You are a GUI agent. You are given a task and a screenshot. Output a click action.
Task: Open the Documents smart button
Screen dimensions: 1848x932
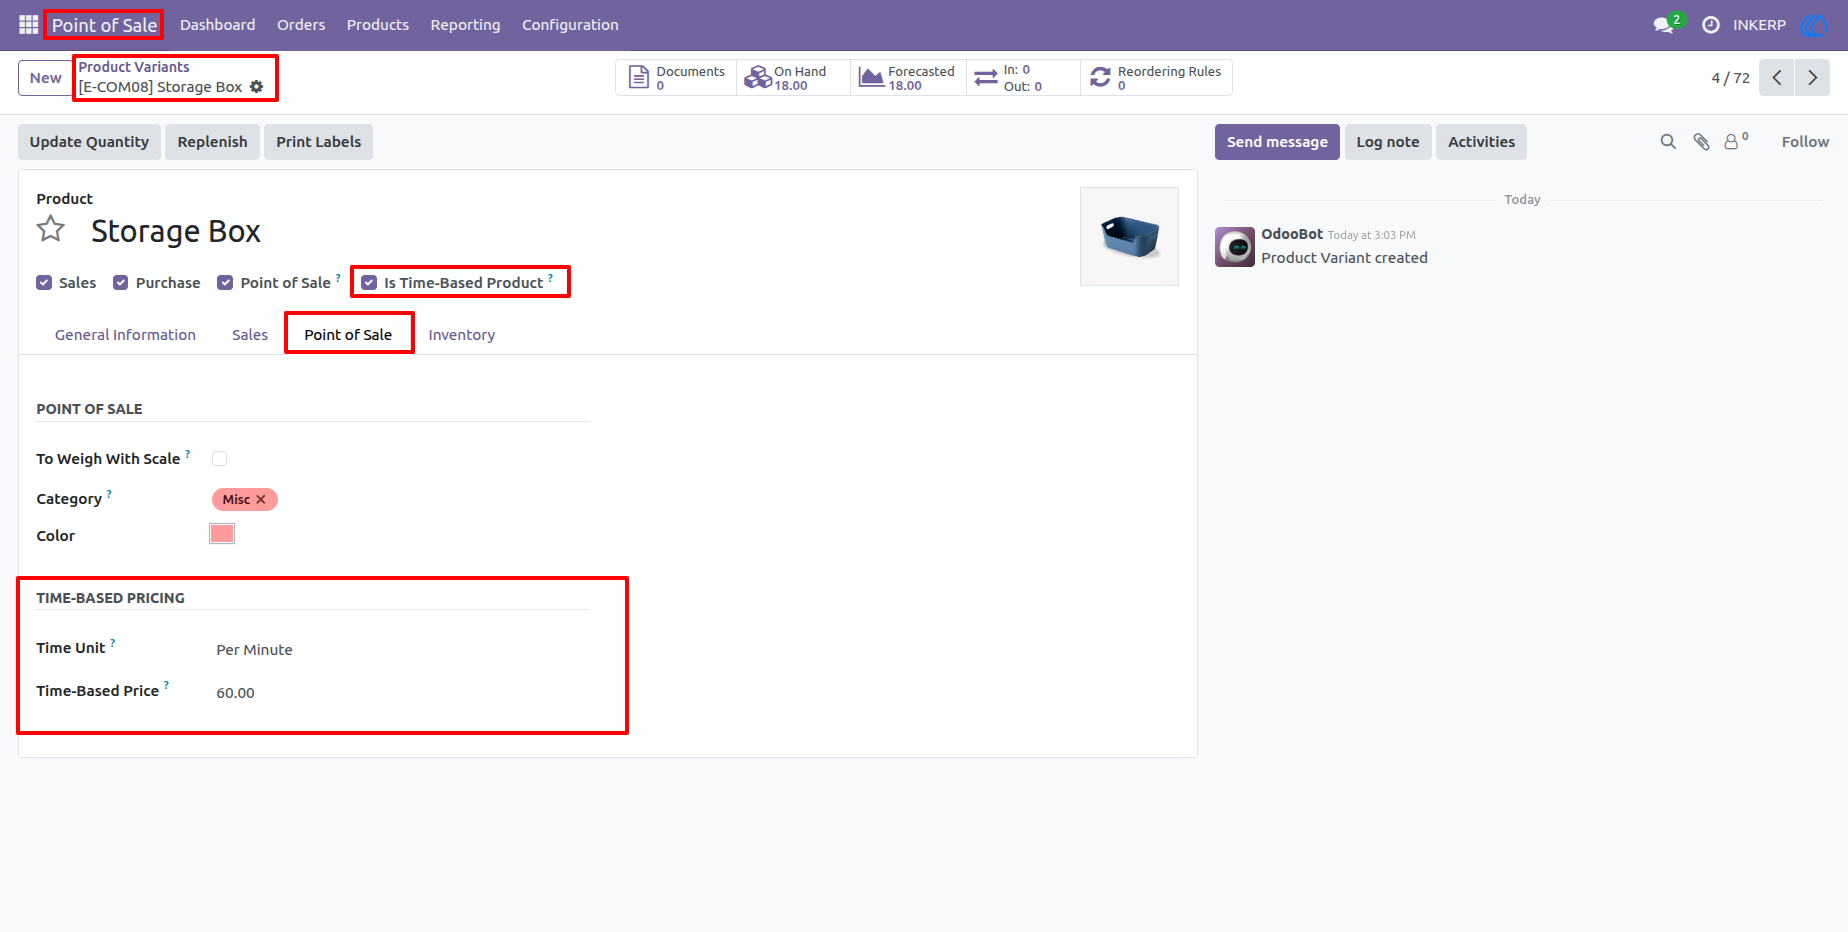(677, 77)
